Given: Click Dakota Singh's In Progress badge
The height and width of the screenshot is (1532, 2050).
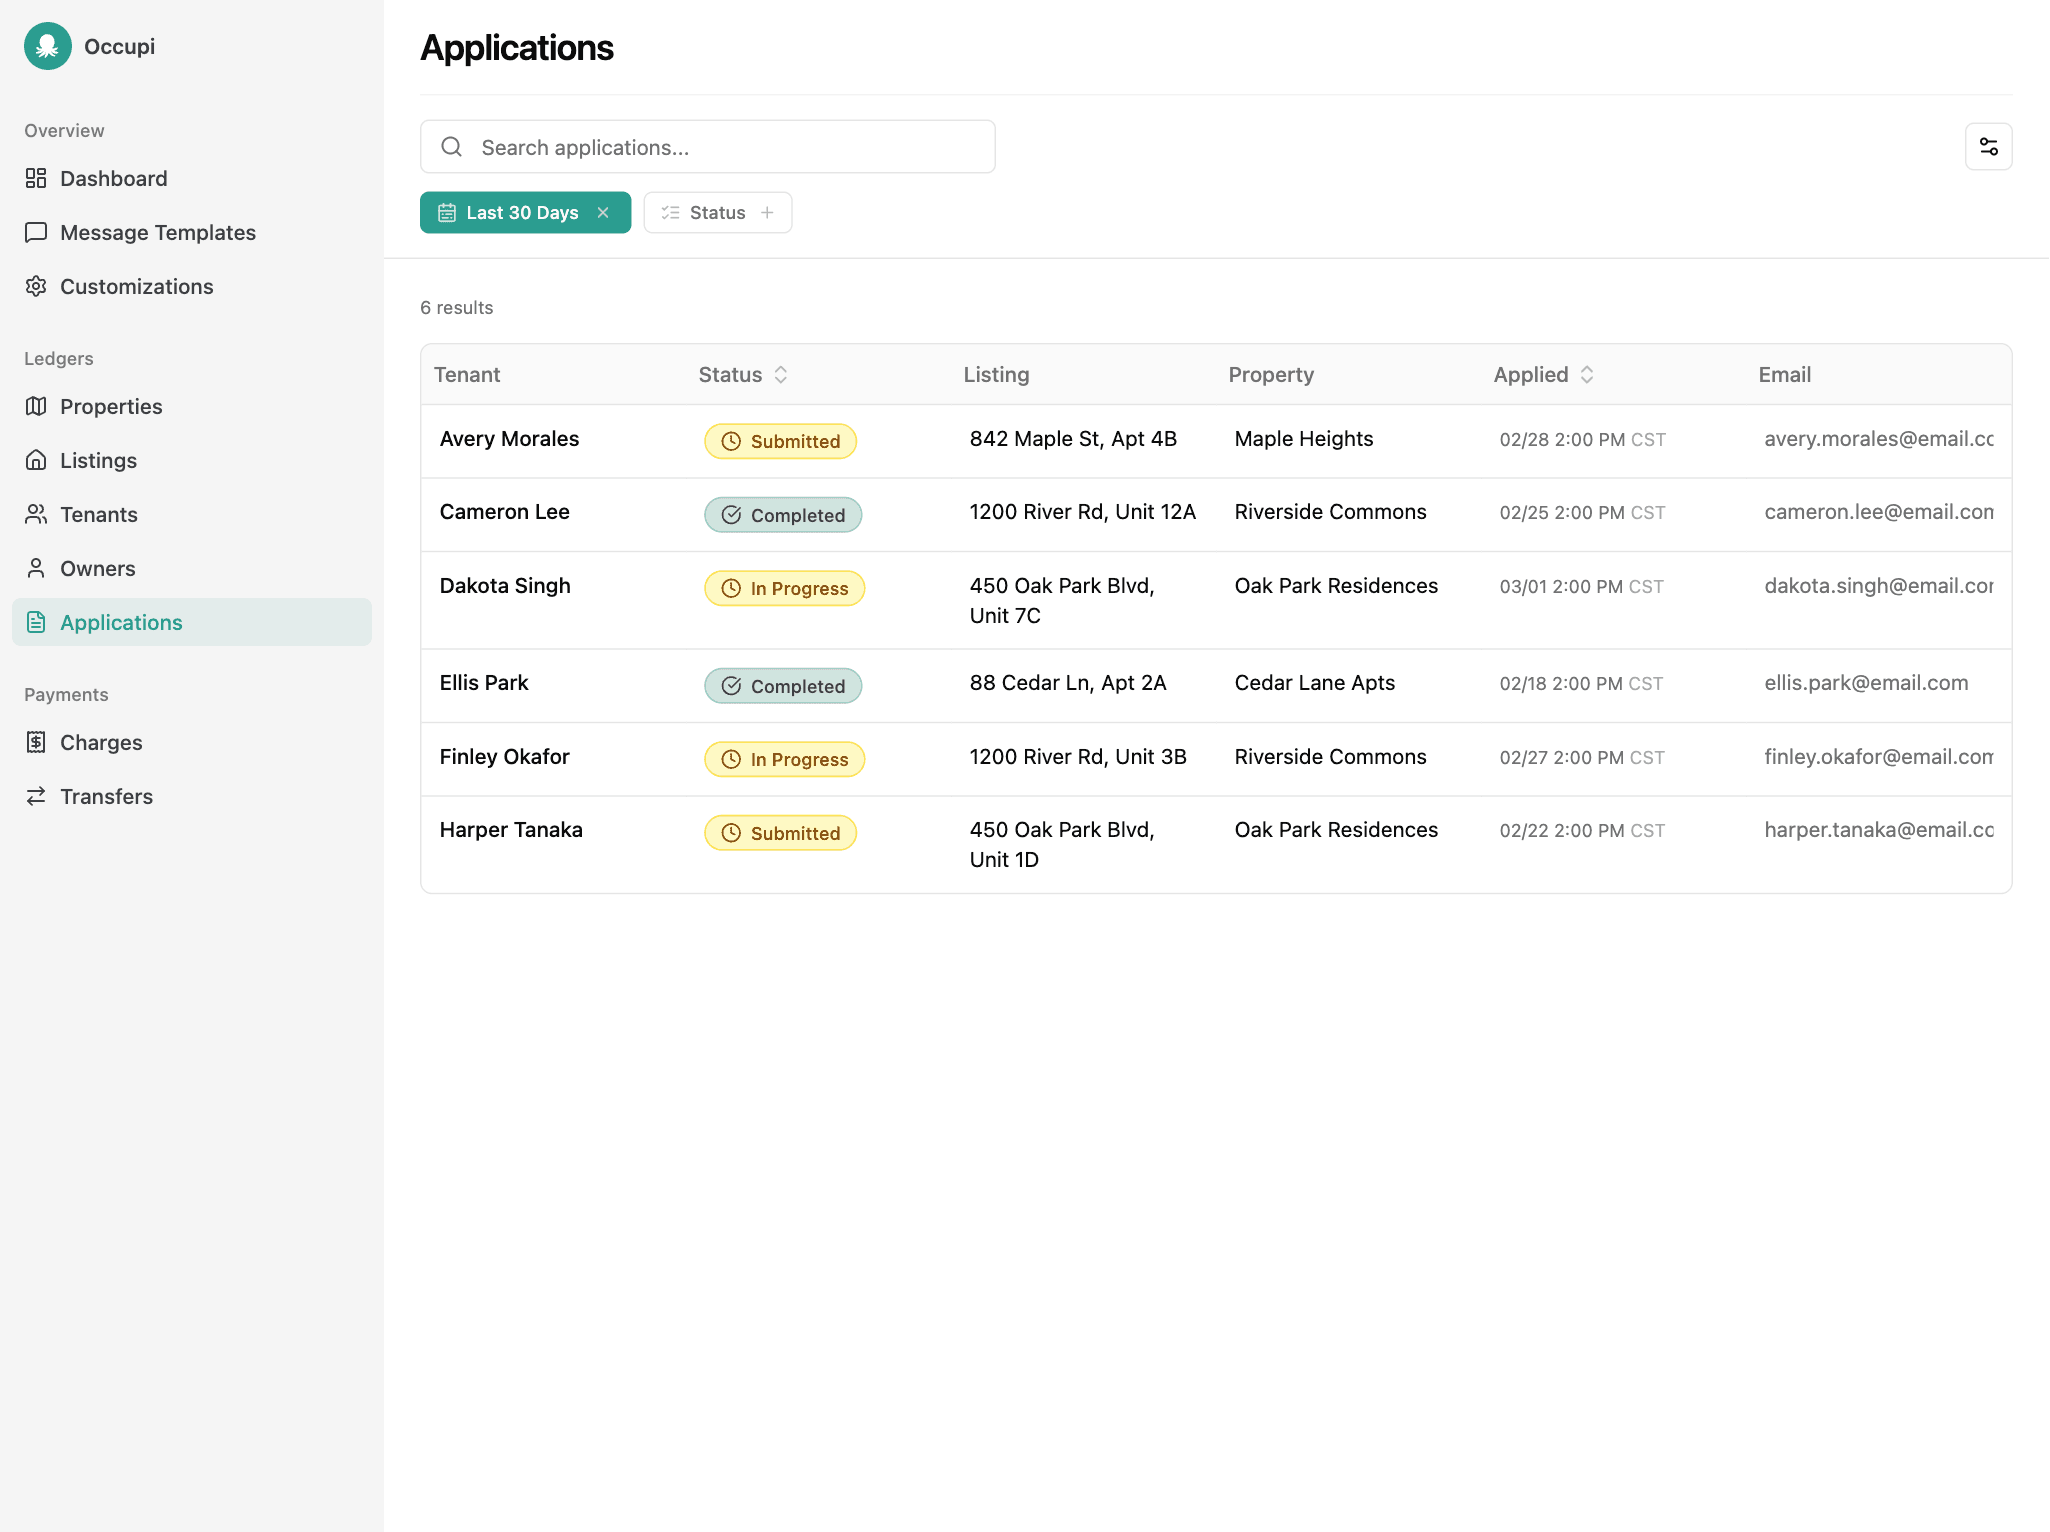Looking at the screenshot, I should [x=784, y=588].
